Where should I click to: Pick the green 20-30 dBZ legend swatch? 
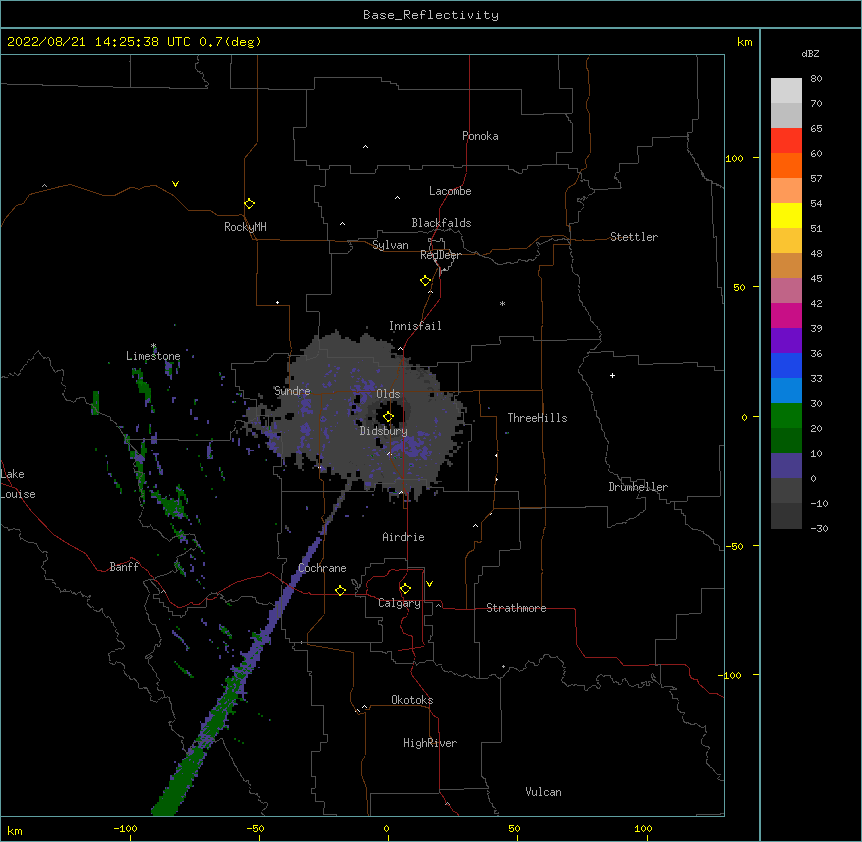pos(786,416)
